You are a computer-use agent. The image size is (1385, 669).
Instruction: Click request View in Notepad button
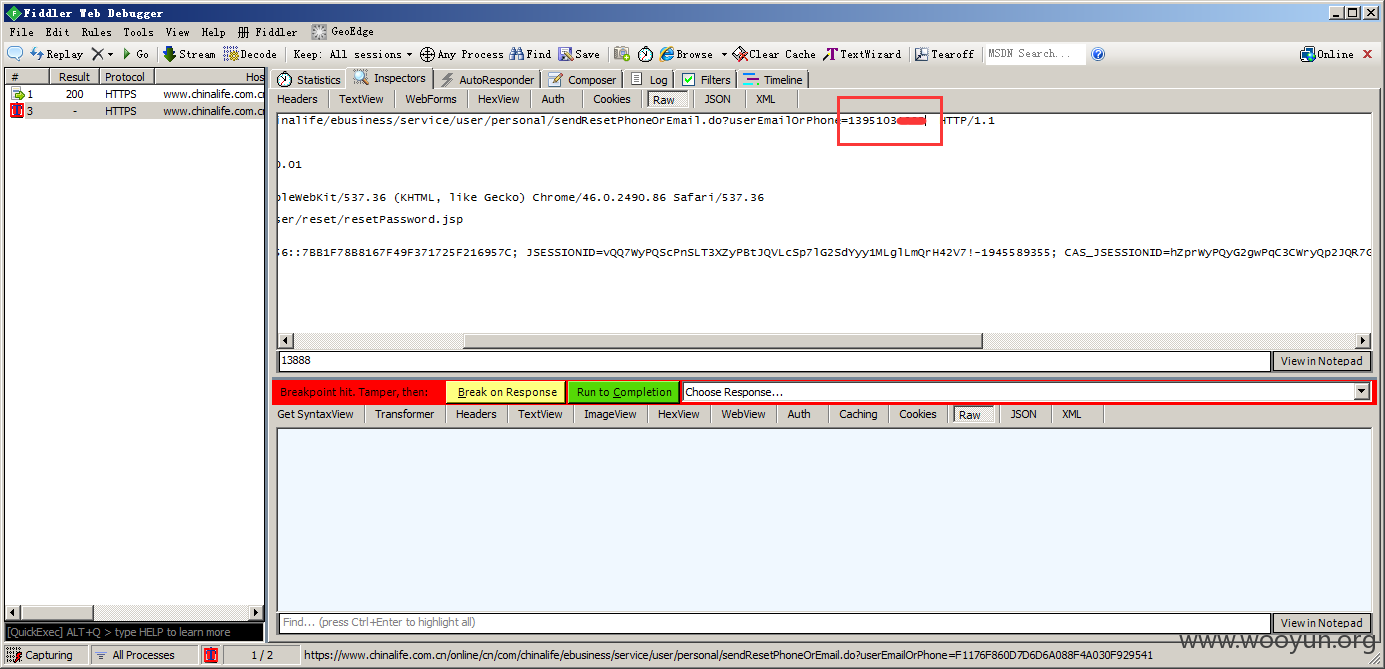(1321, 361)
